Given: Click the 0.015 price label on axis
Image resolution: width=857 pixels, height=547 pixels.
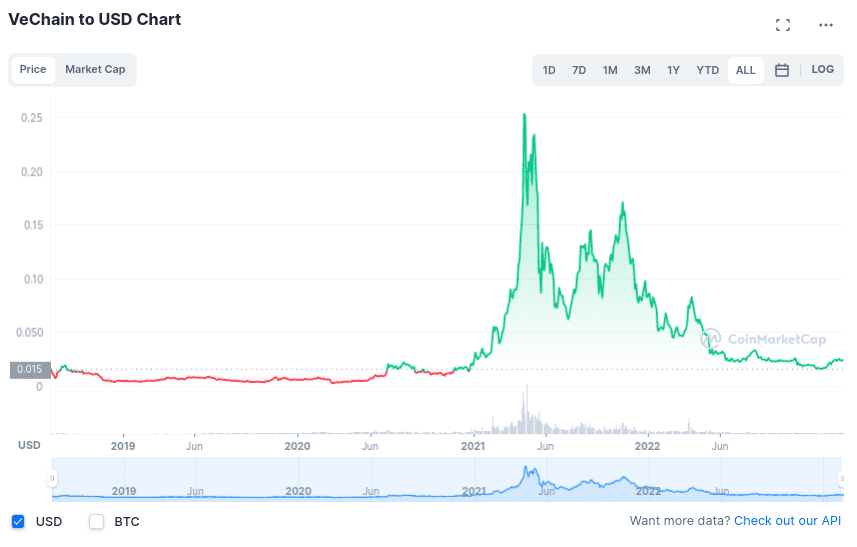Looking at the screenshot, I should [30, 369].
